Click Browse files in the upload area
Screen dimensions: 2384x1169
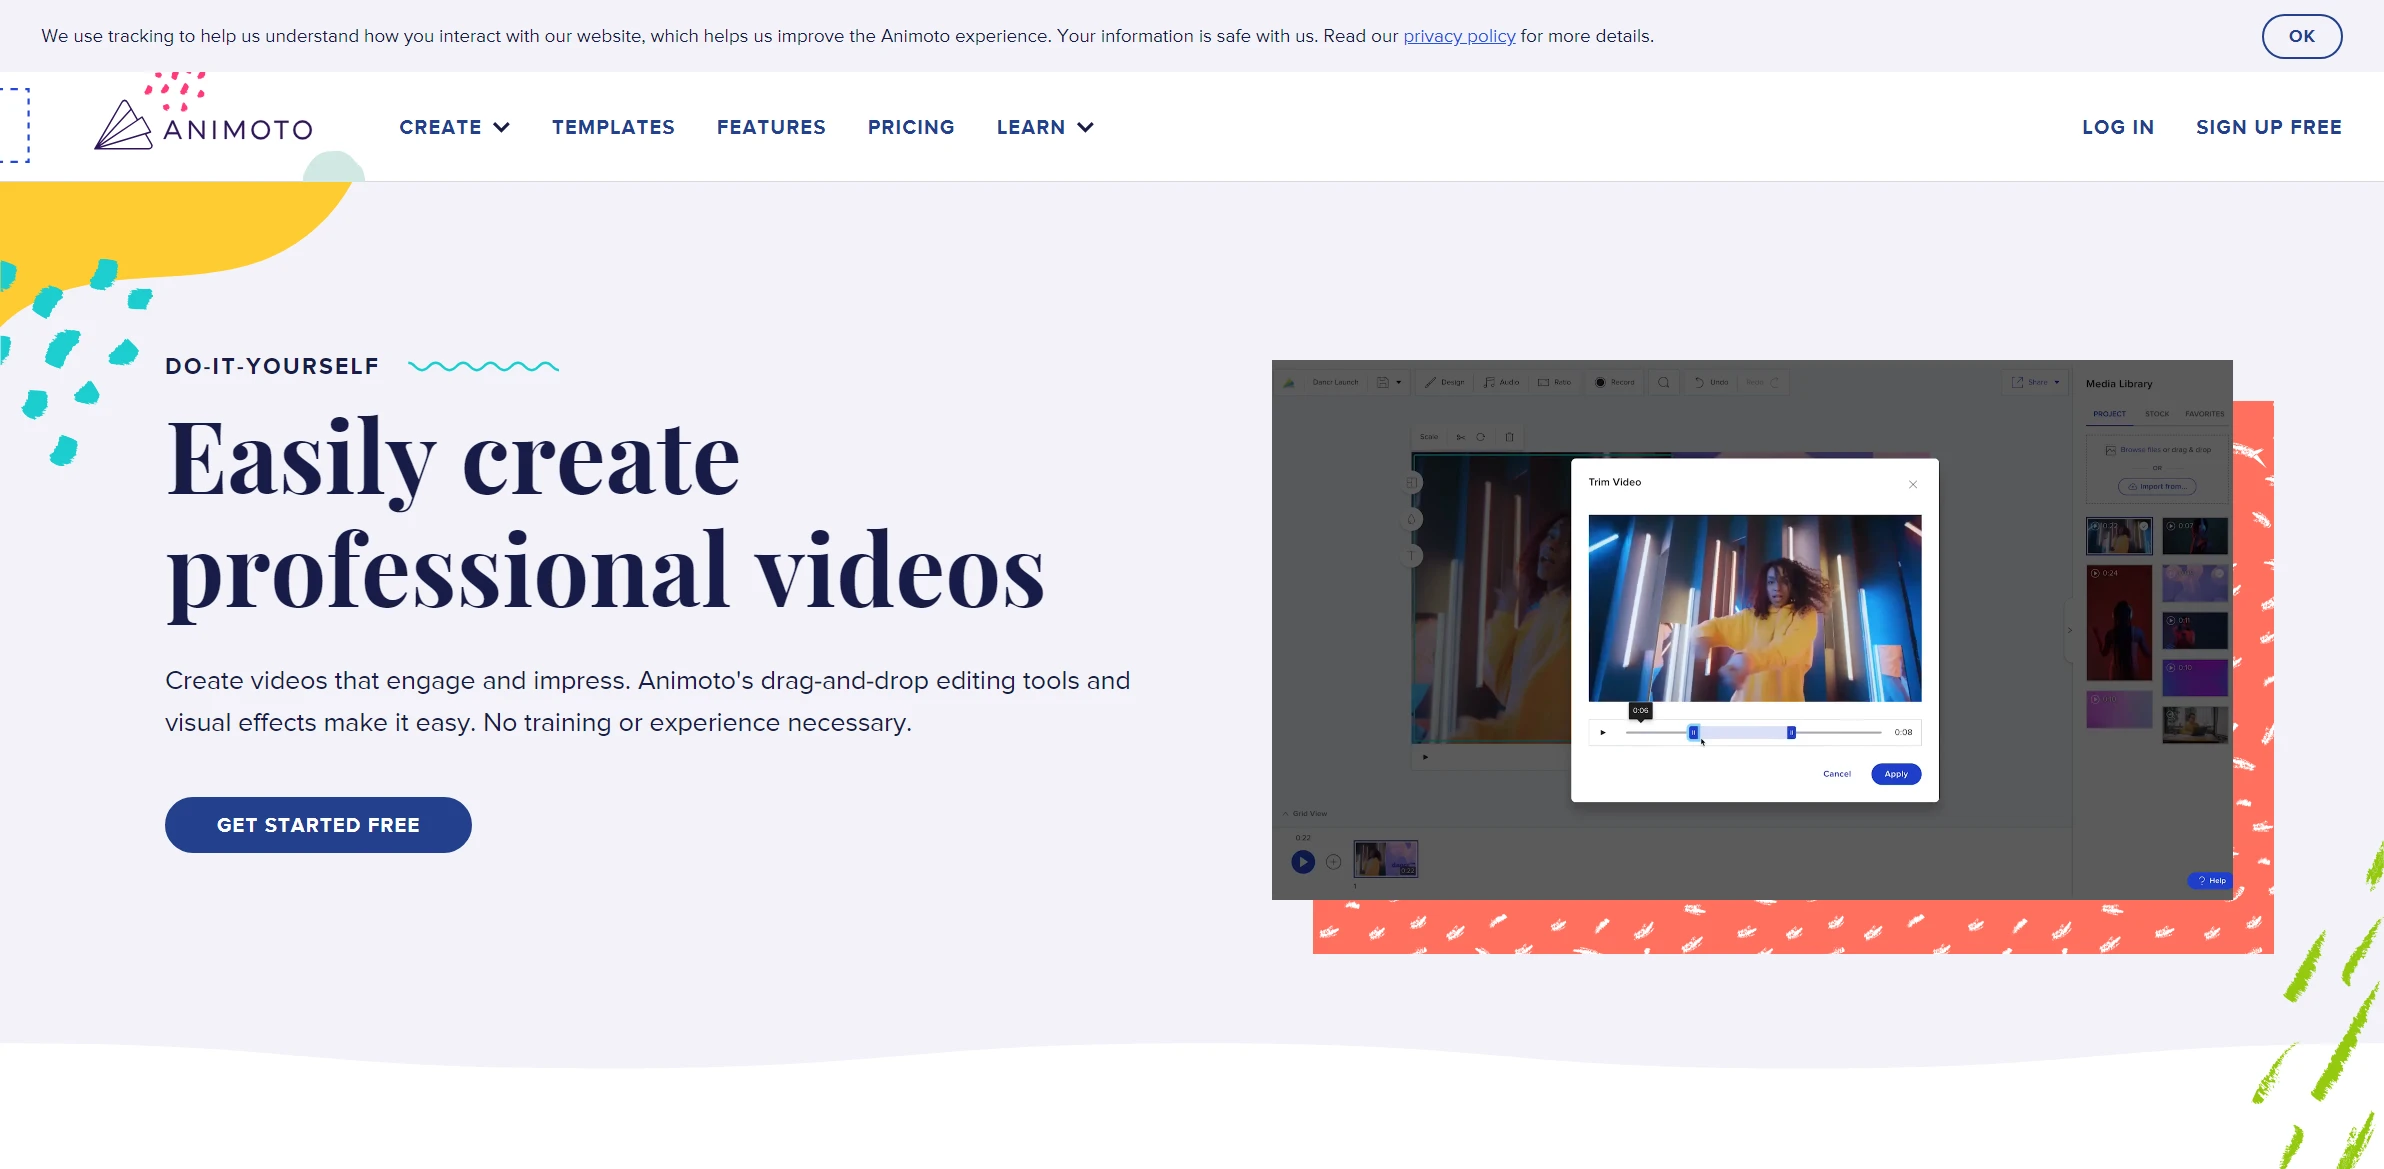[x=2141, y=450]
